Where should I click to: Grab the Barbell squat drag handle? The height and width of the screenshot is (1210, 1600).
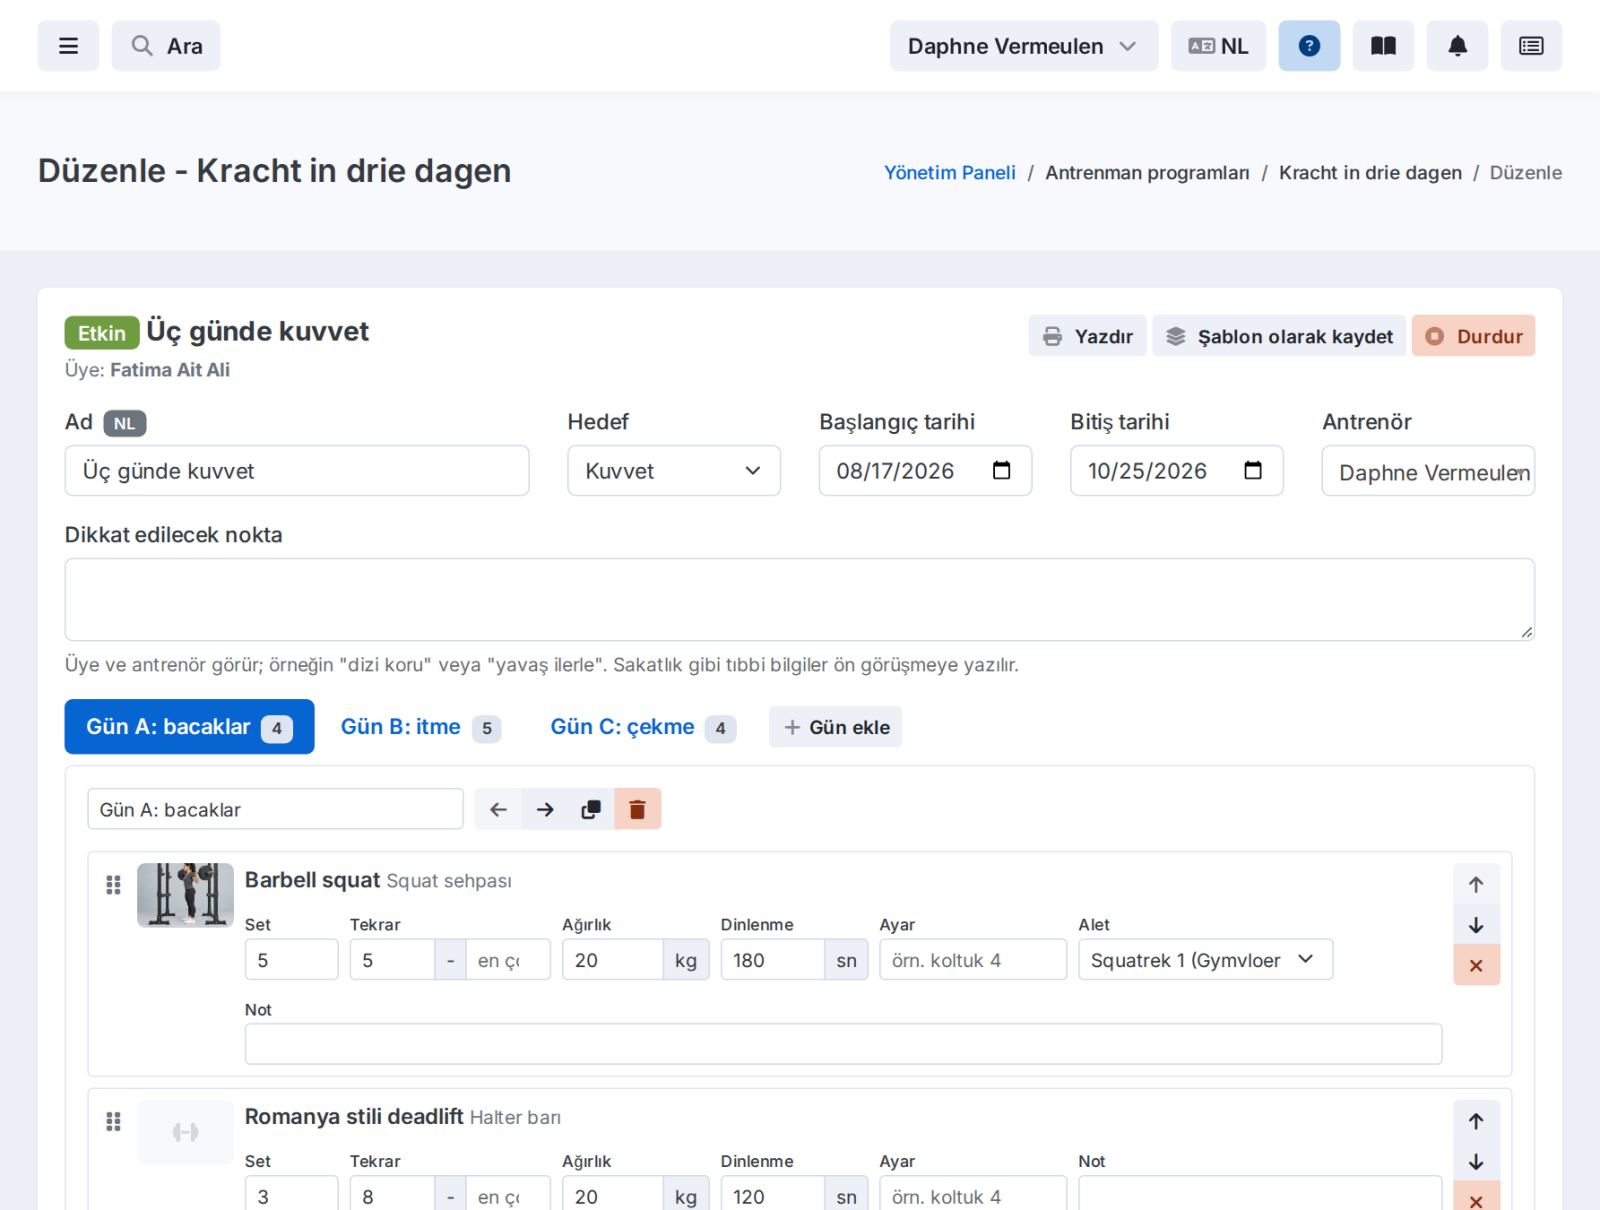point(113,885)
